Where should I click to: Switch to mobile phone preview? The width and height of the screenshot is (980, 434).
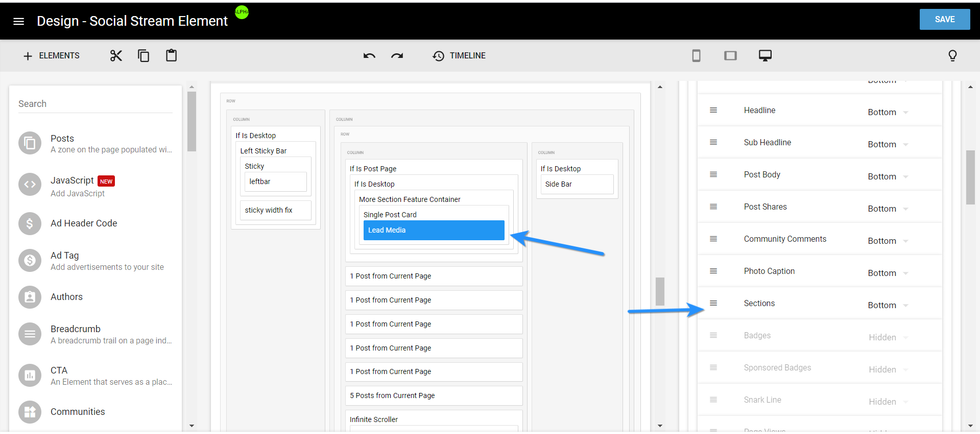[x=696, y=56]
